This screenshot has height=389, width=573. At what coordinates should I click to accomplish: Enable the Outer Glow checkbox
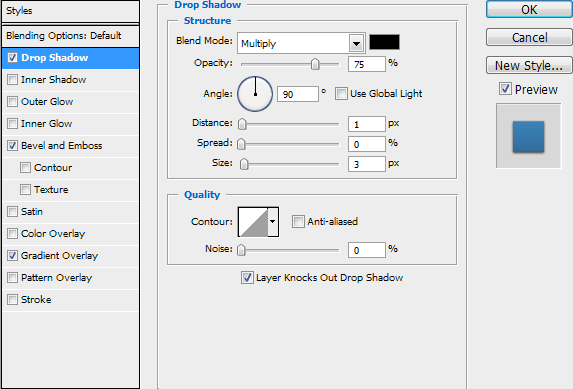click(12, 102)
